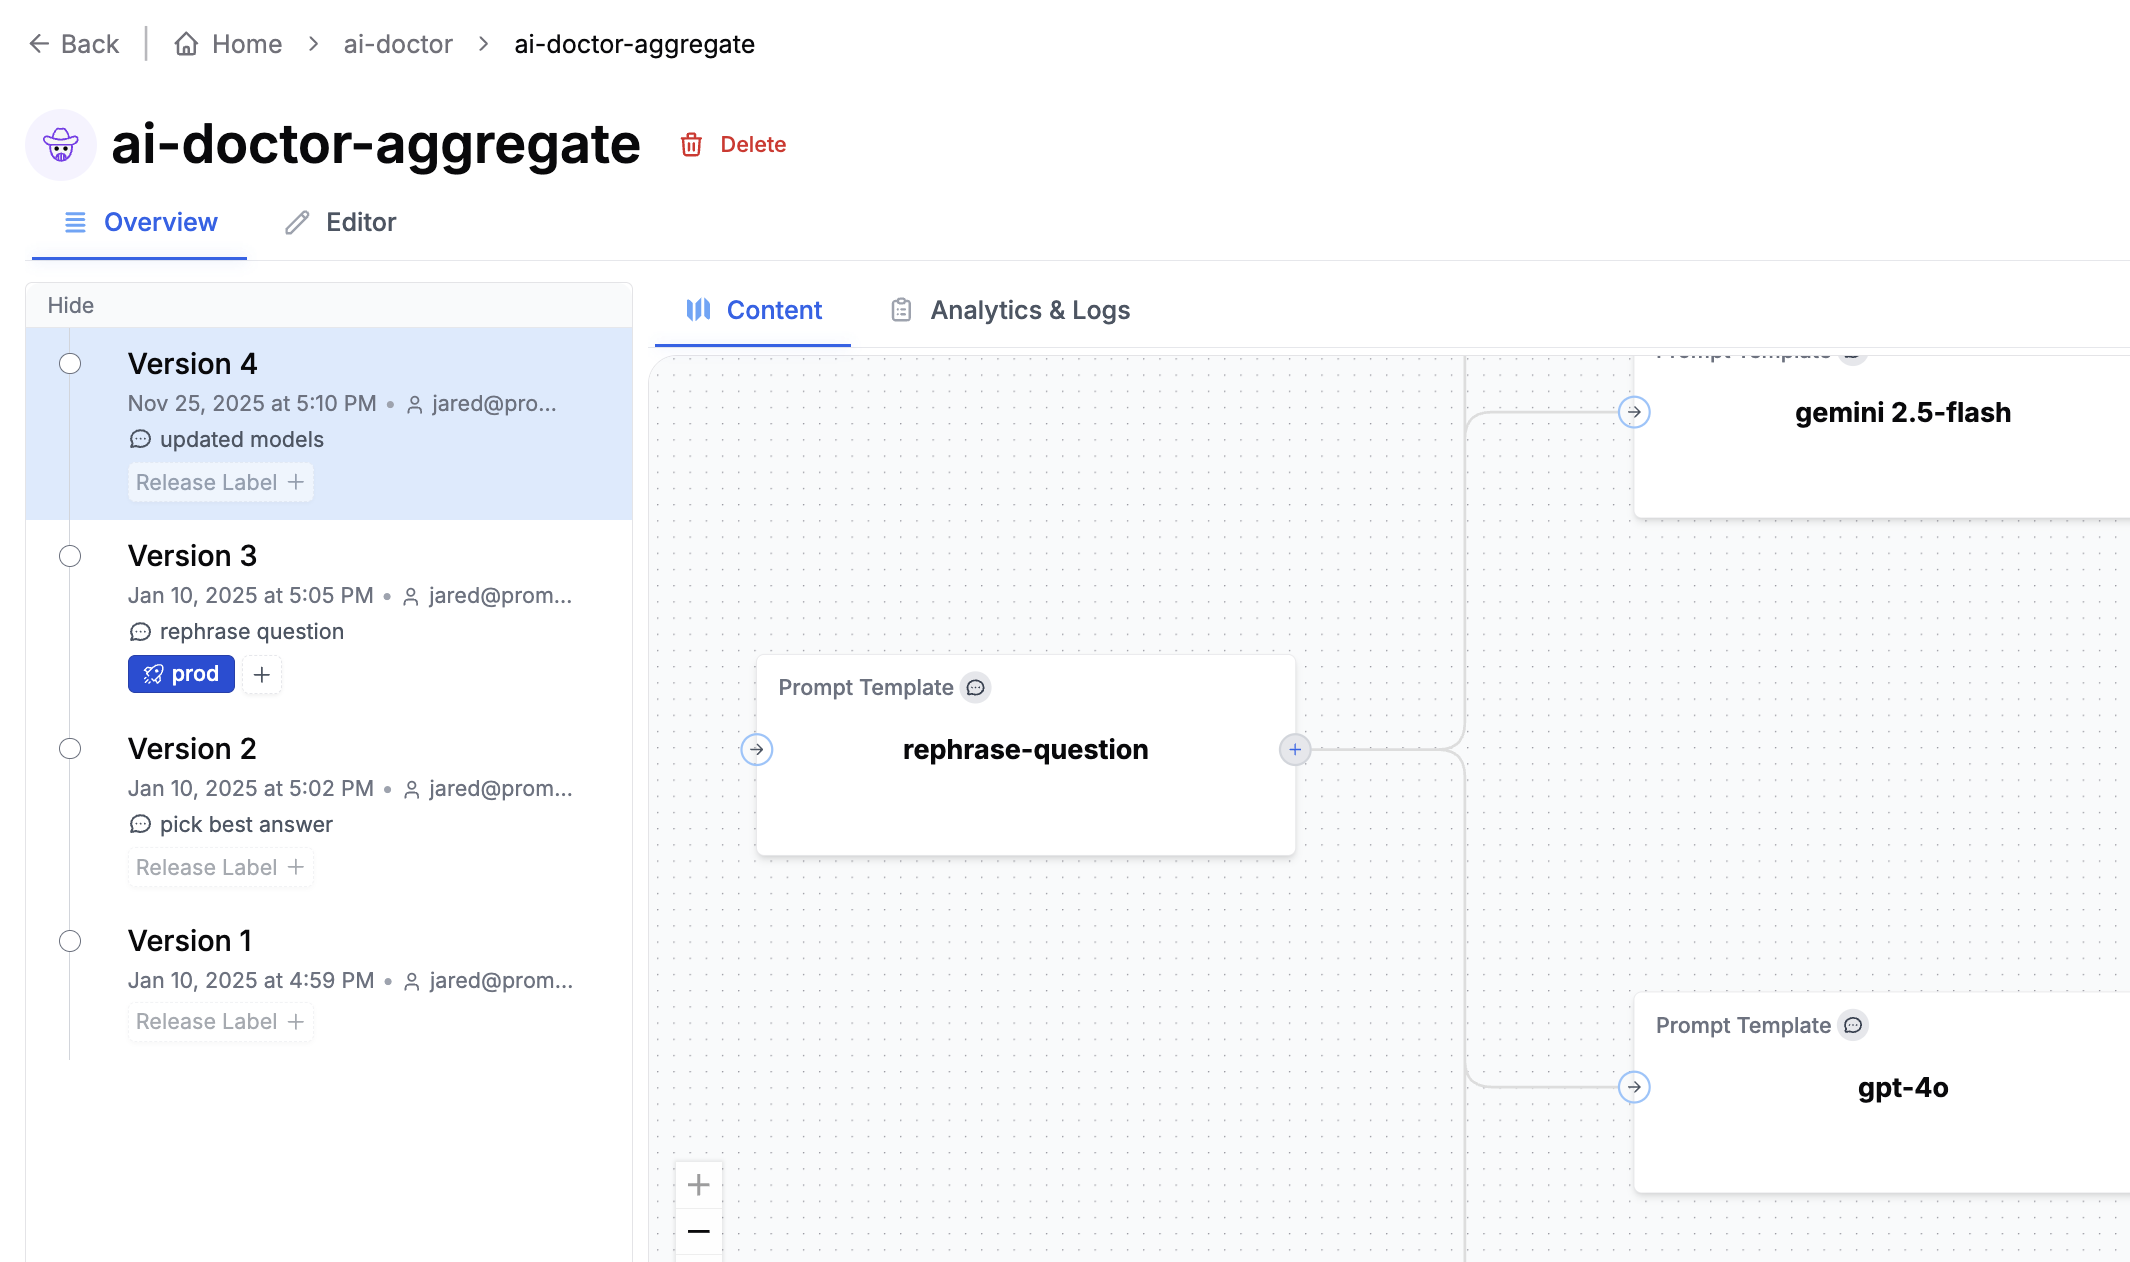
Task: Click the chat bubble icon on rephrase-question template
Action: 975,688
